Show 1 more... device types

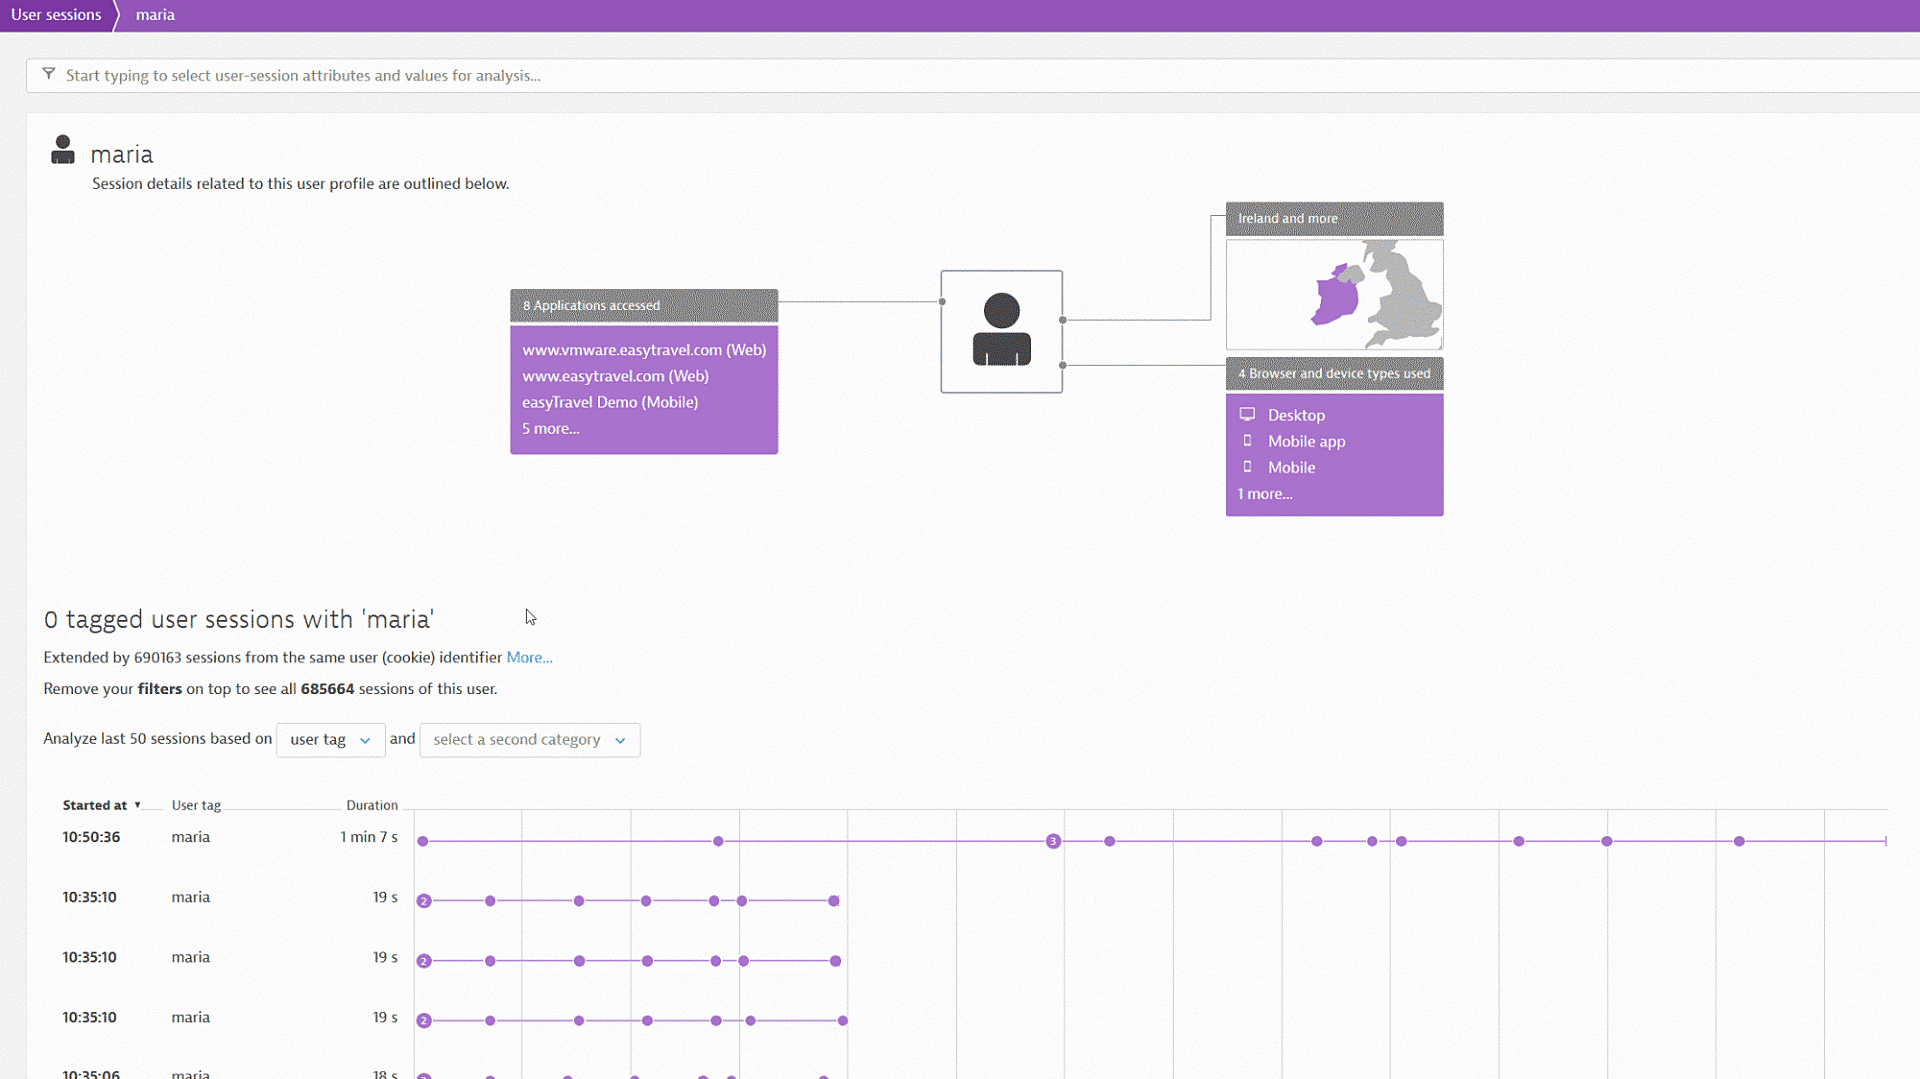tap(1264, 493)
